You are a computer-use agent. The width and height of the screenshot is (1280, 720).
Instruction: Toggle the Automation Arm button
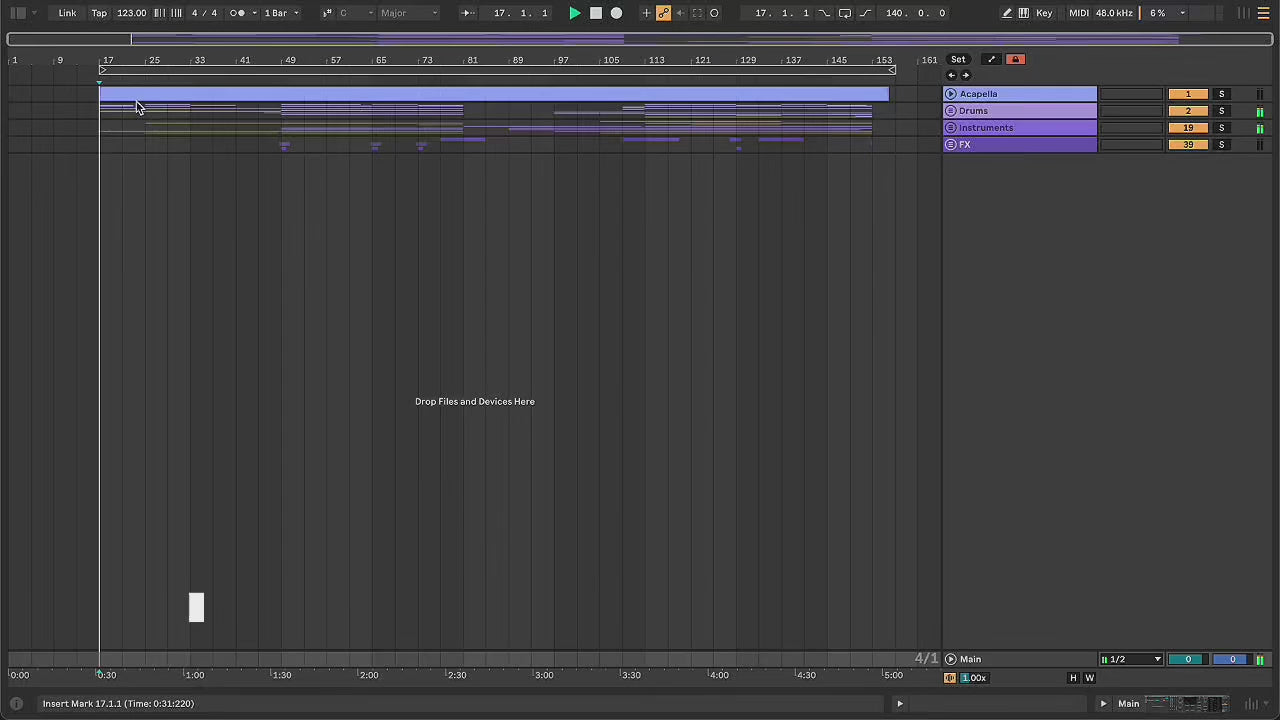tap(663, 13)
